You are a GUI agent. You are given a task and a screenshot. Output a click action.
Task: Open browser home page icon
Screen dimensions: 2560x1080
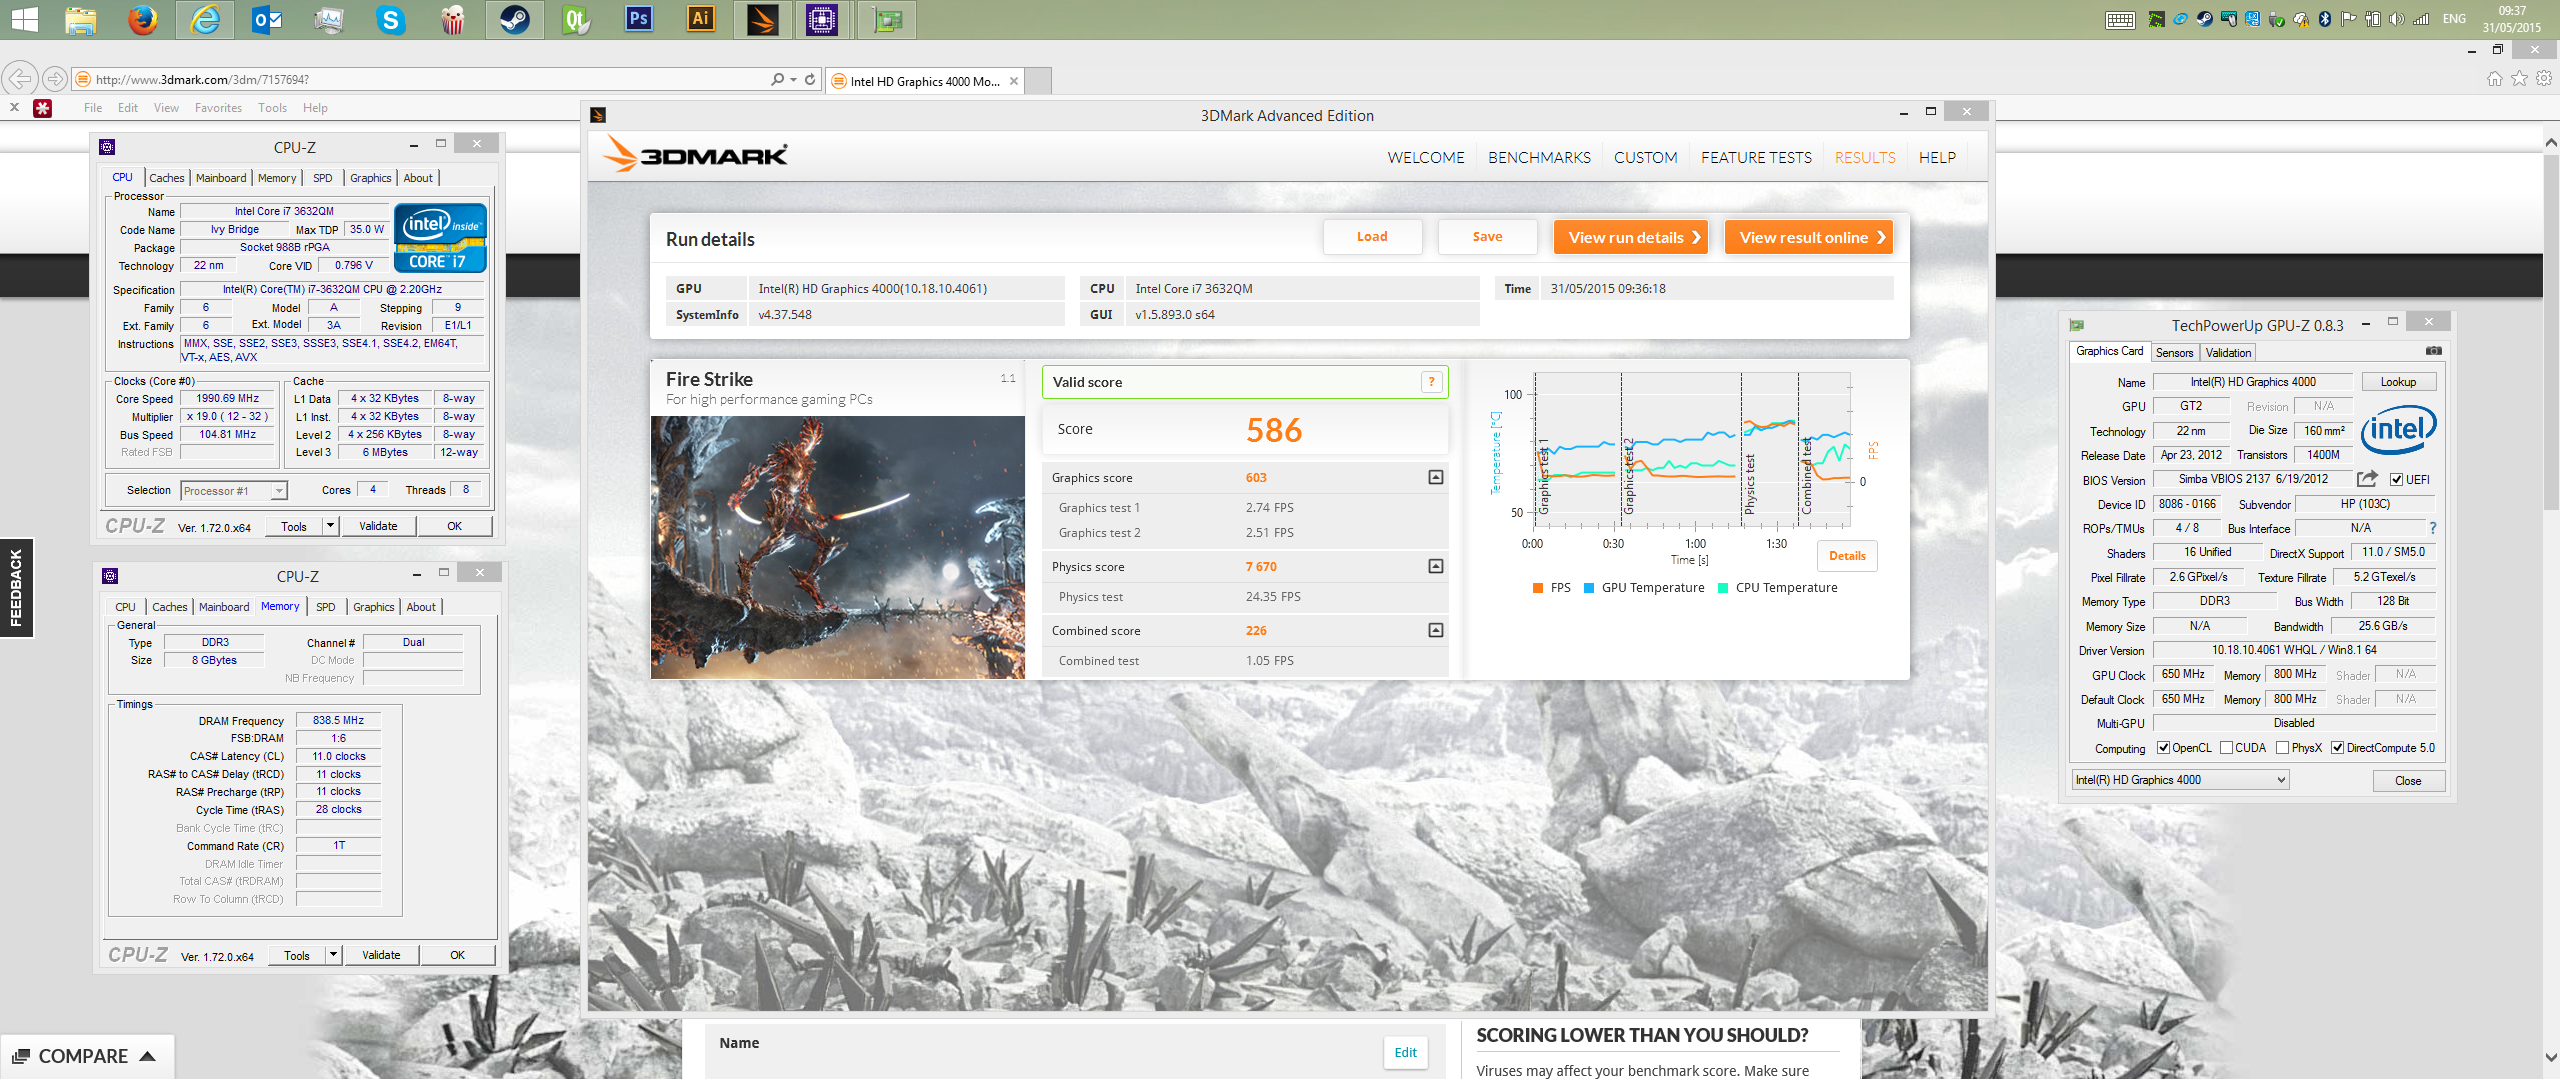(2495, 78)
